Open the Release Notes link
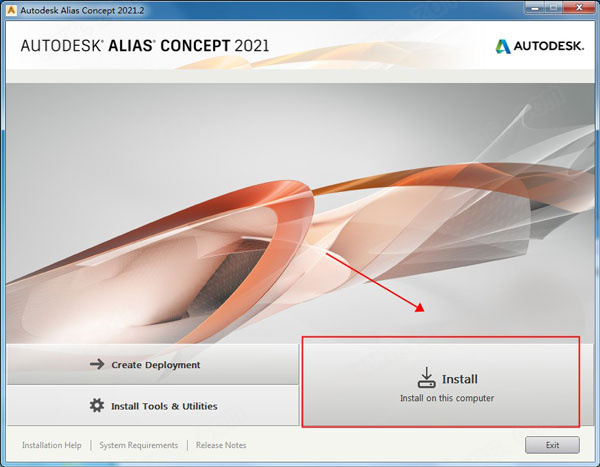Screen dimensions: 600x467 221,445
